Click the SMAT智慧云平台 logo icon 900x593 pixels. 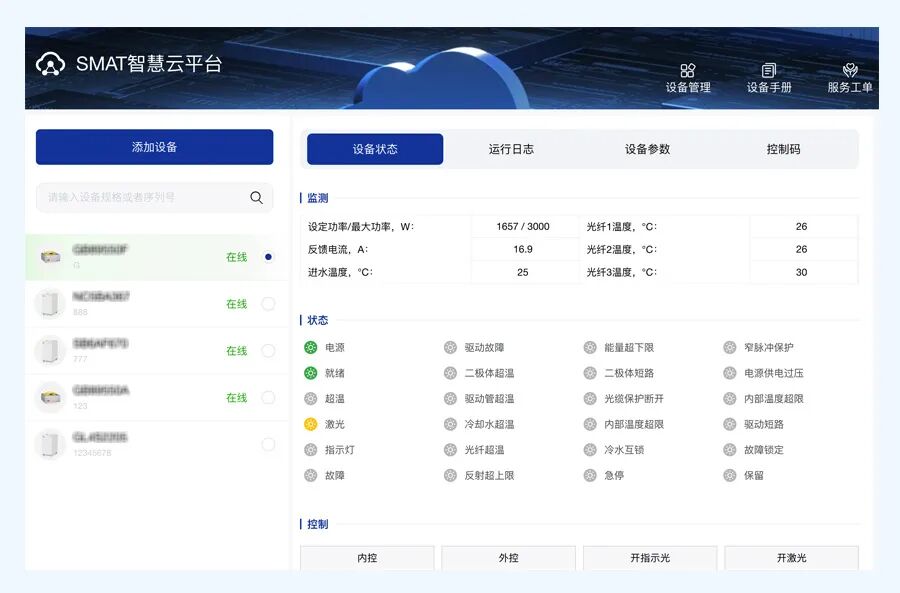click(x=49, y=63)
